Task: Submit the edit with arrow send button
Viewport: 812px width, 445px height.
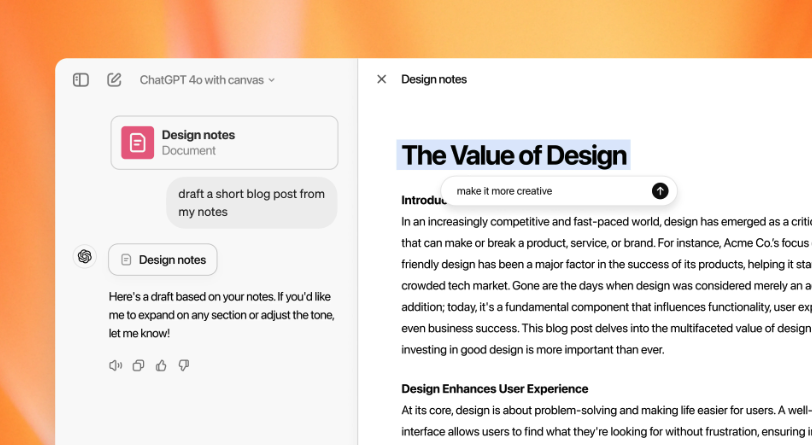Action: (660, 191)
